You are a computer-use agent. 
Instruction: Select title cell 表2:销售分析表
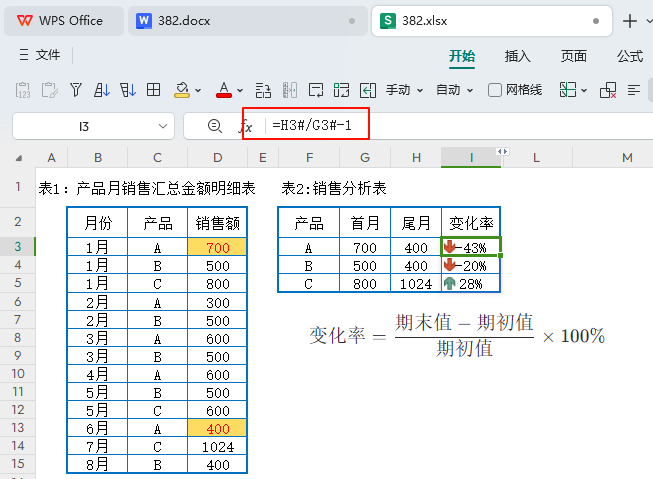[334, 188]
